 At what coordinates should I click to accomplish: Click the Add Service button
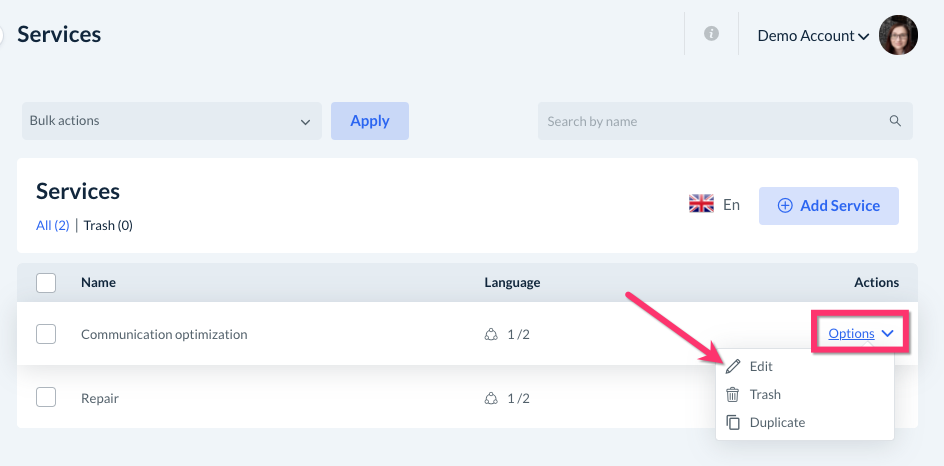[x=828, y=206]
